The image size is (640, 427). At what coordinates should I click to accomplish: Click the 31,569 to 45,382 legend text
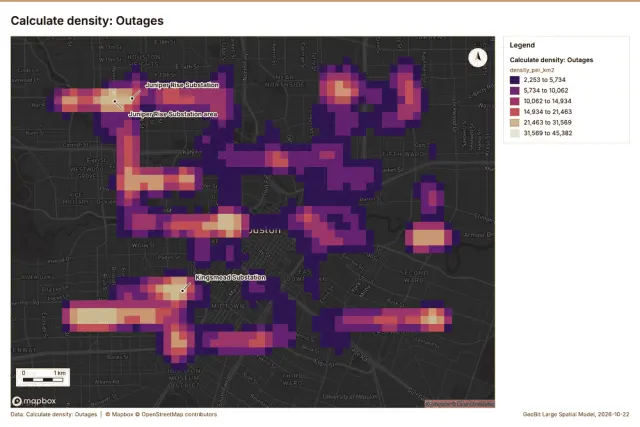point(548,133)
